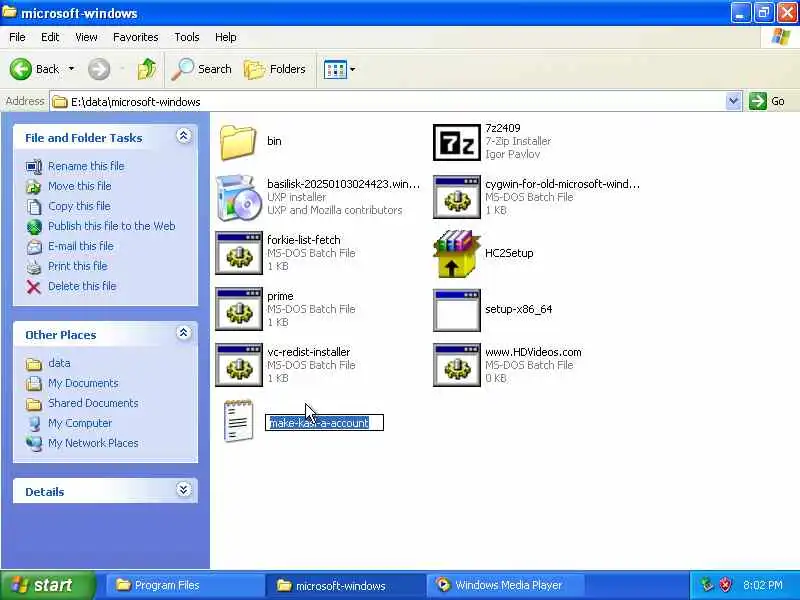This screenshot has width=800, height=600.
Task: Select the HC2Setup archive icon
Action: coord(457,254)
